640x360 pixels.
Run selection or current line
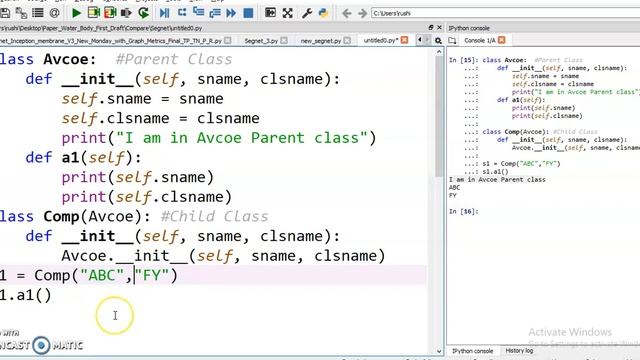click(126, 13)
